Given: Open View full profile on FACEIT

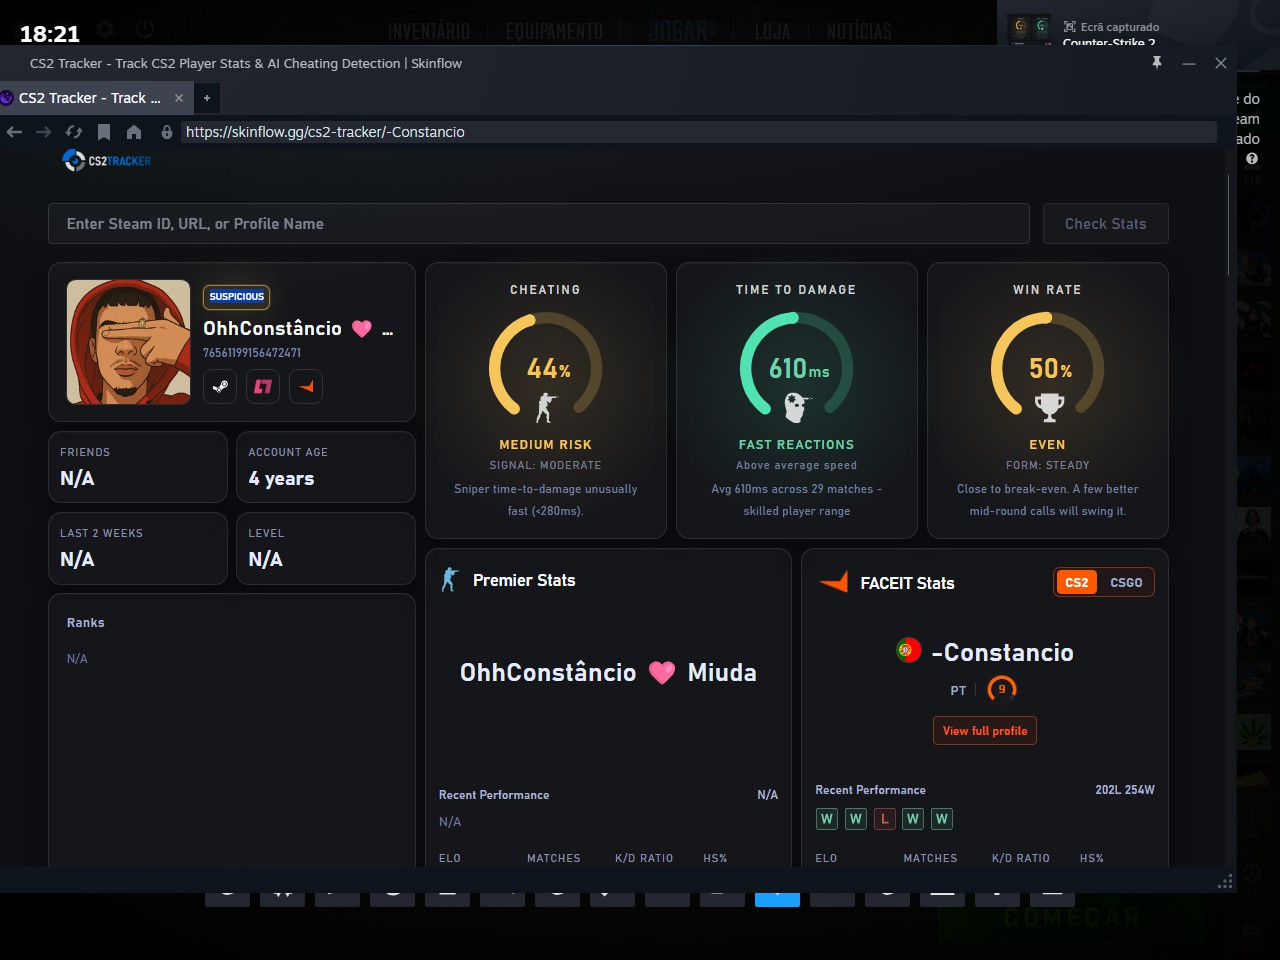Looking at the screenshot, I should 985,731.
